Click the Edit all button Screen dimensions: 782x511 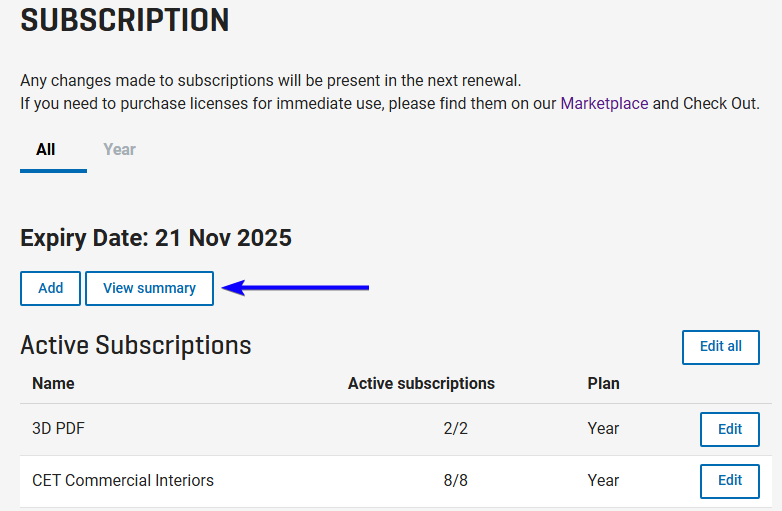[721, 347]
